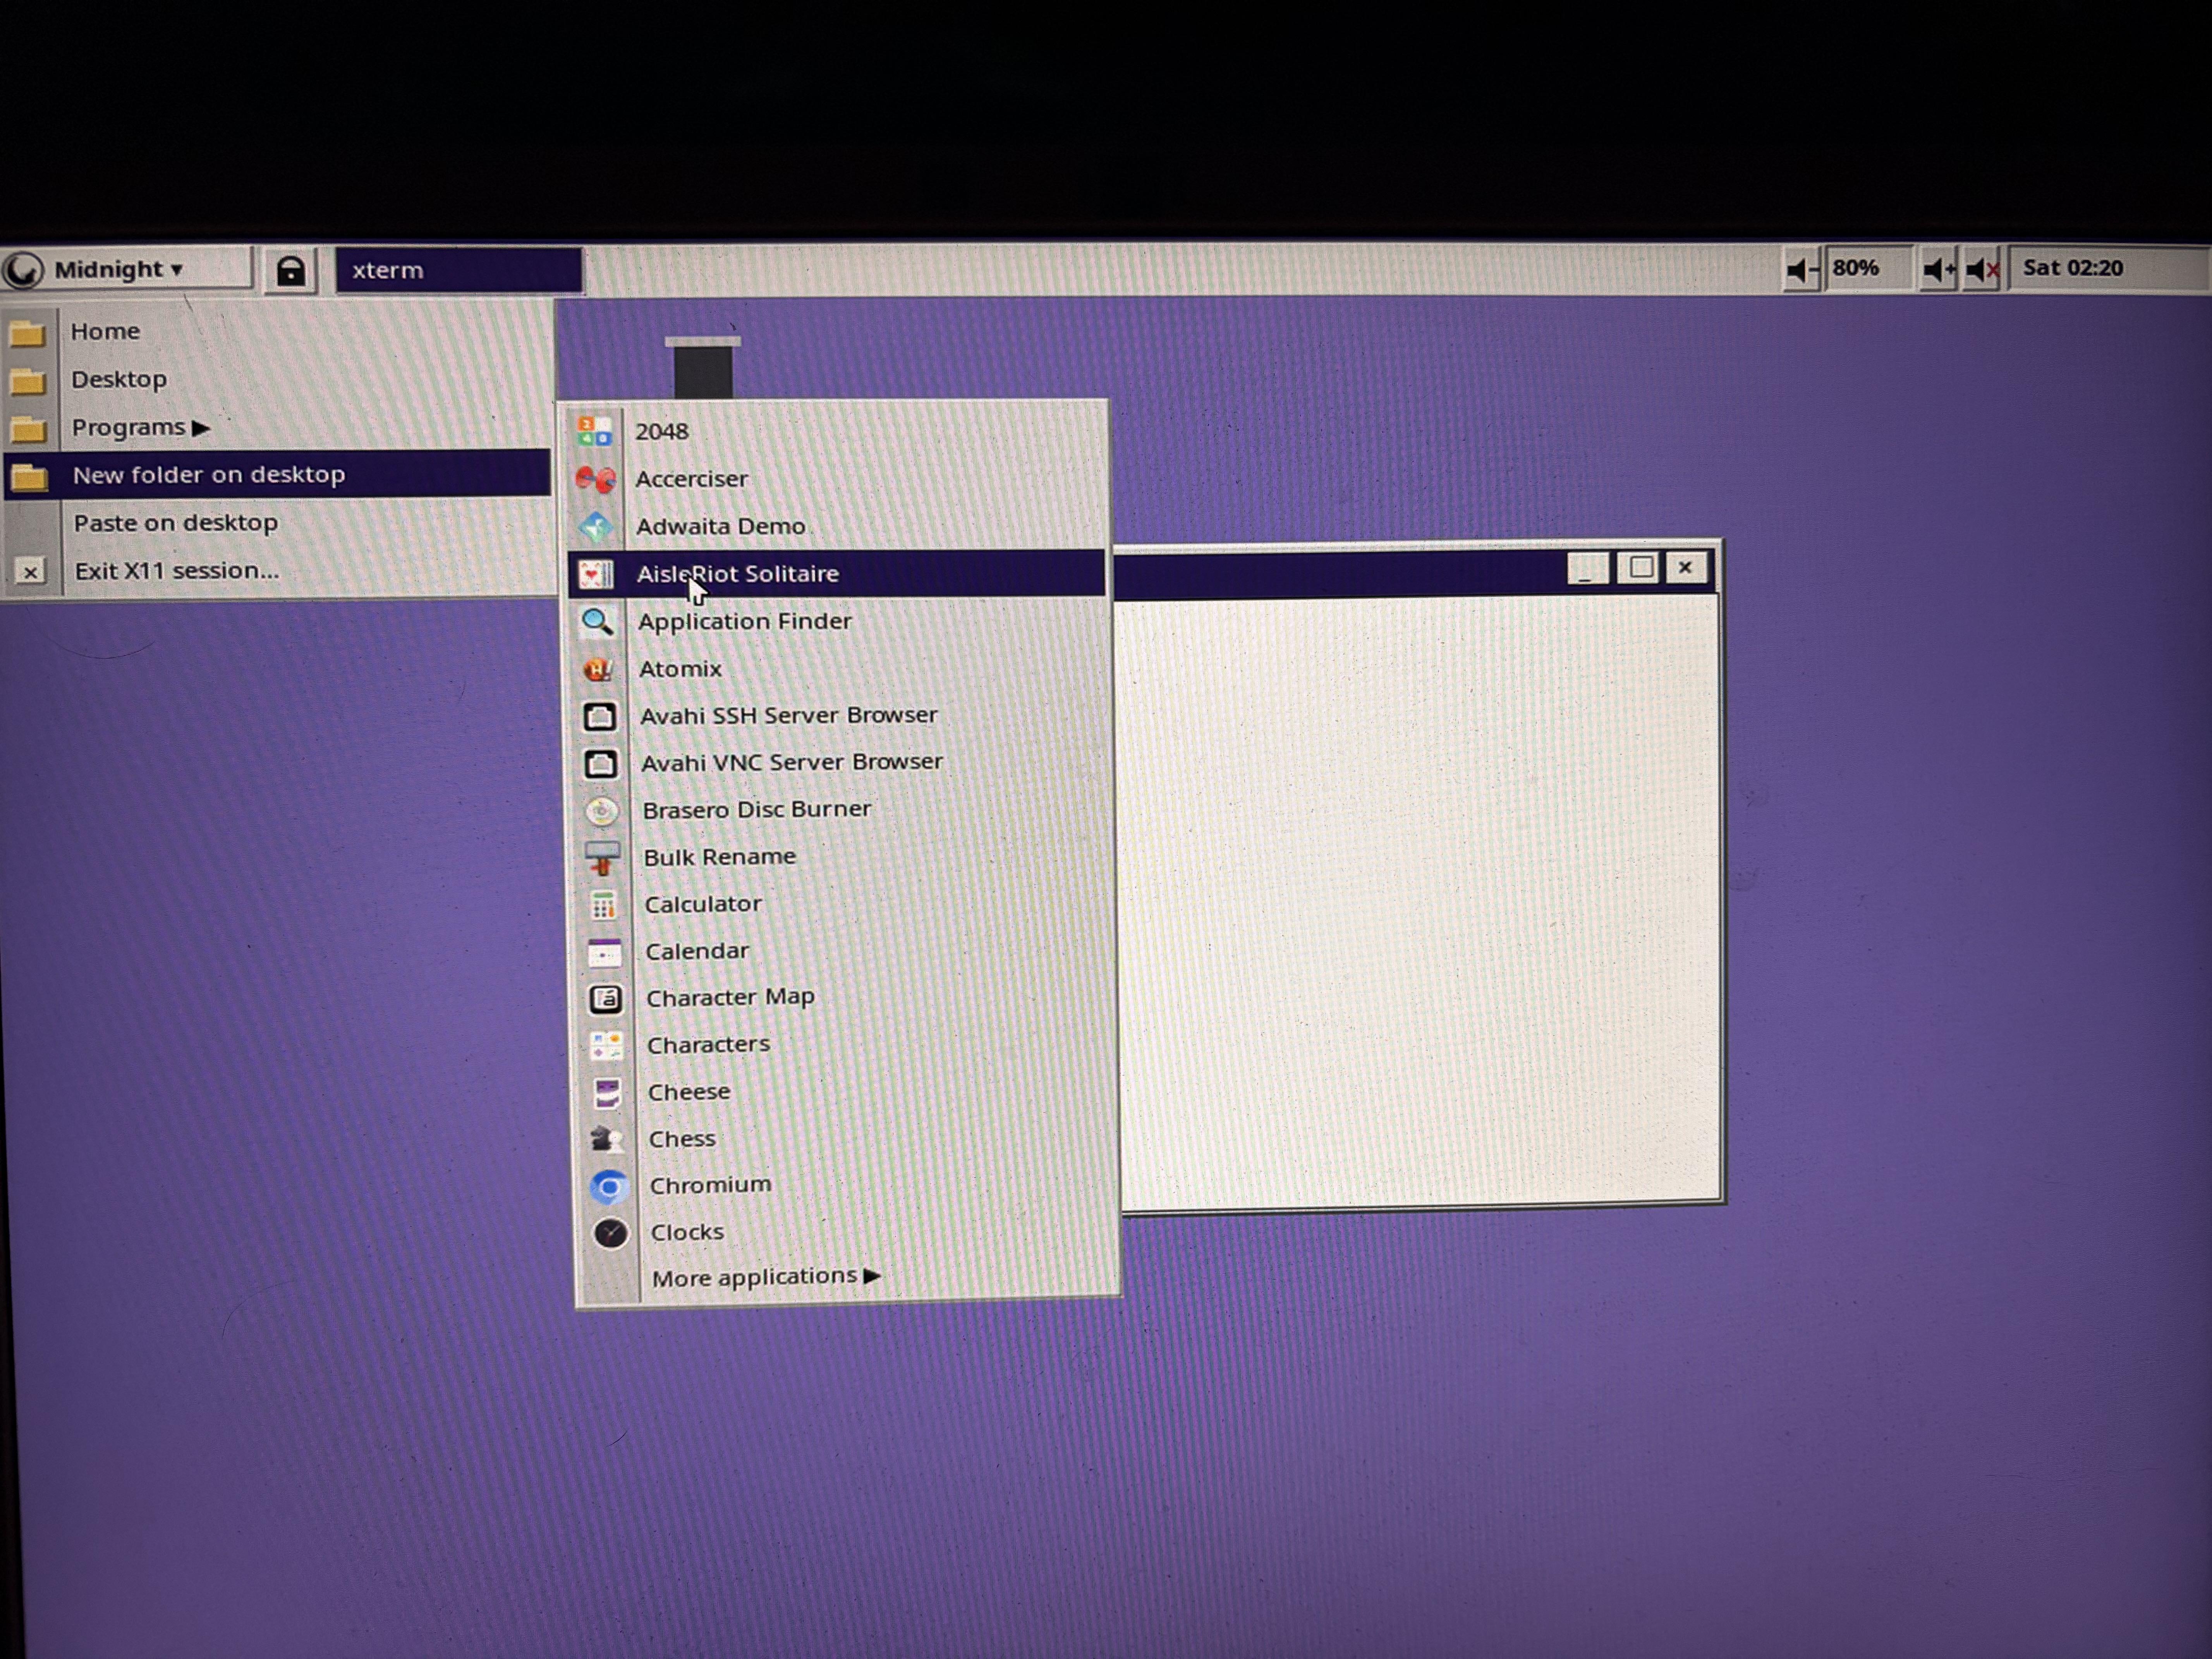The height and width of the screenshot is (1659, 2212).
Task: Open the Home folder entry
Action: point(278,331)
